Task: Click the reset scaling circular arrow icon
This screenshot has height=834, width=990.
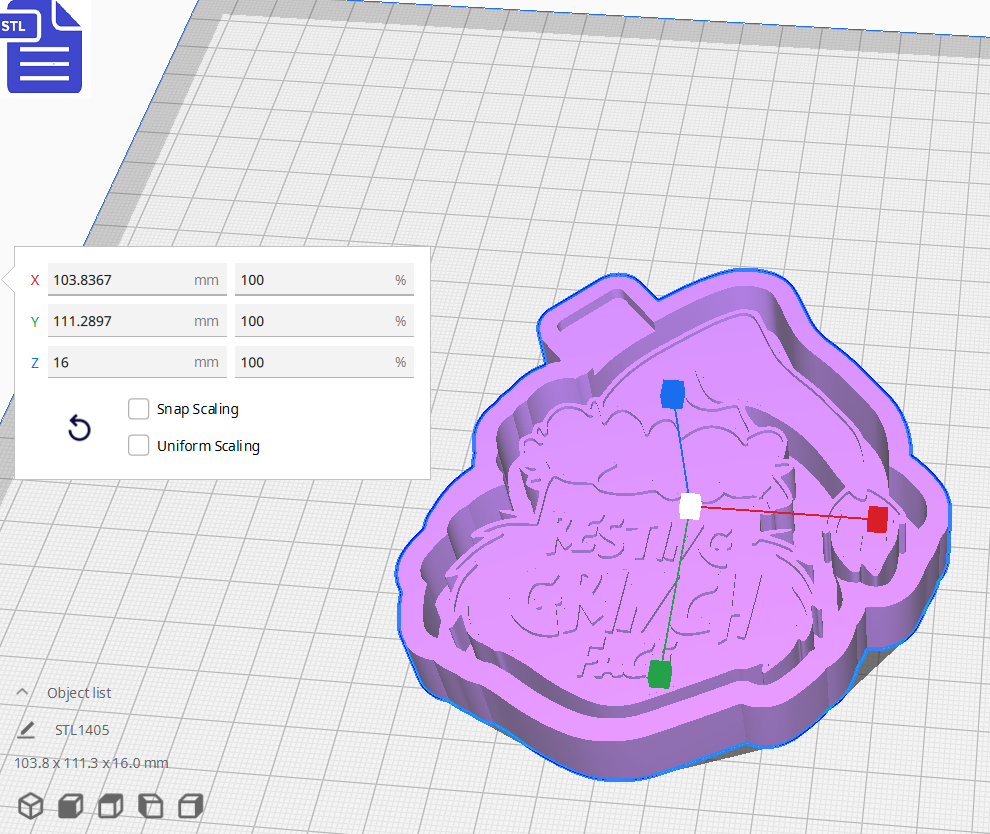Action: pyautogui.click(x=79, y=428)
